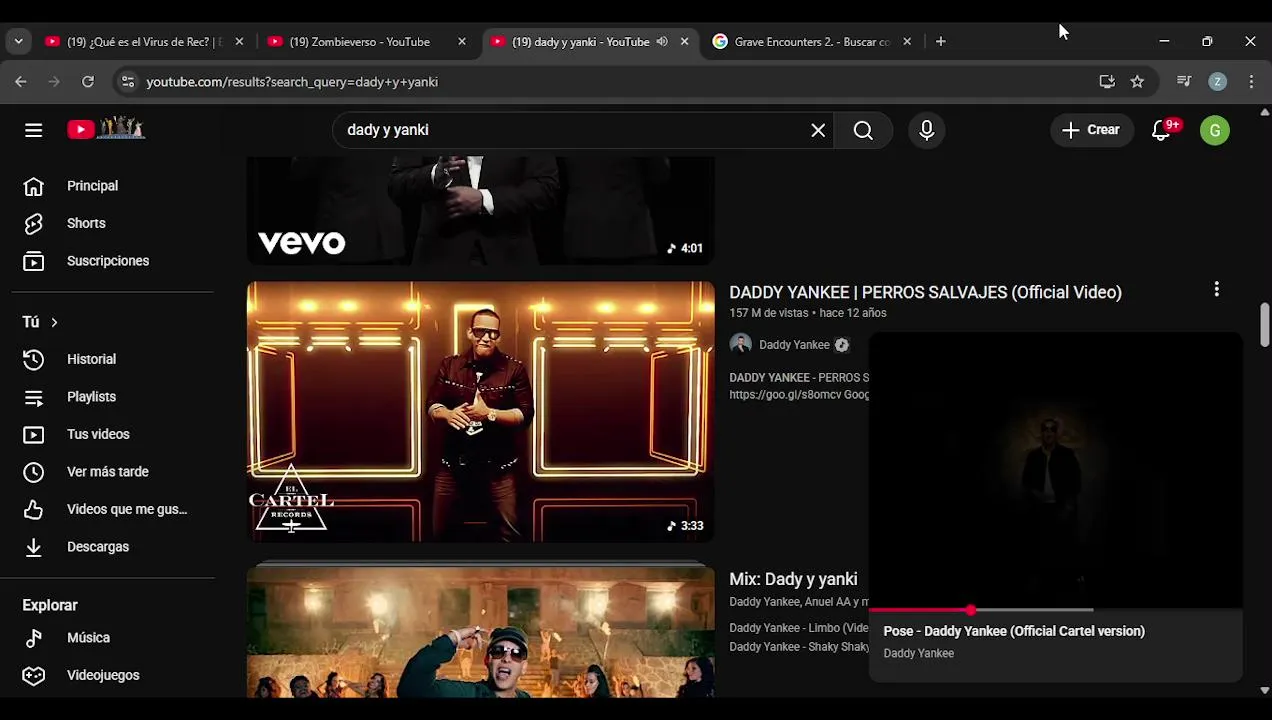Select the dady y yanki - YouTube tab
1272x720 pixels.
point(580,42)
